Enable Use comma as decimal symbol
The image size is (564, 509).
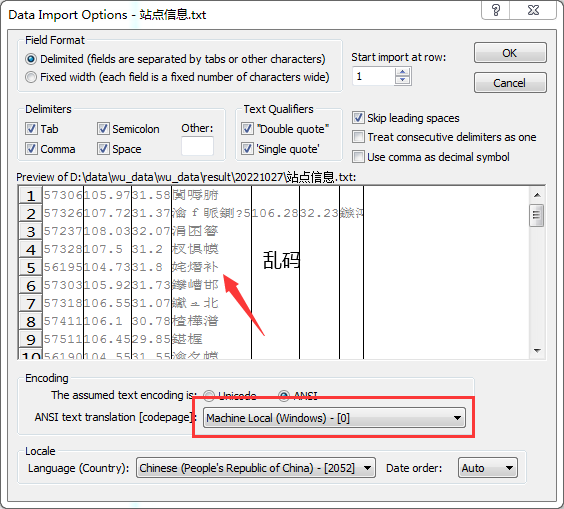(x=358, y=156)
